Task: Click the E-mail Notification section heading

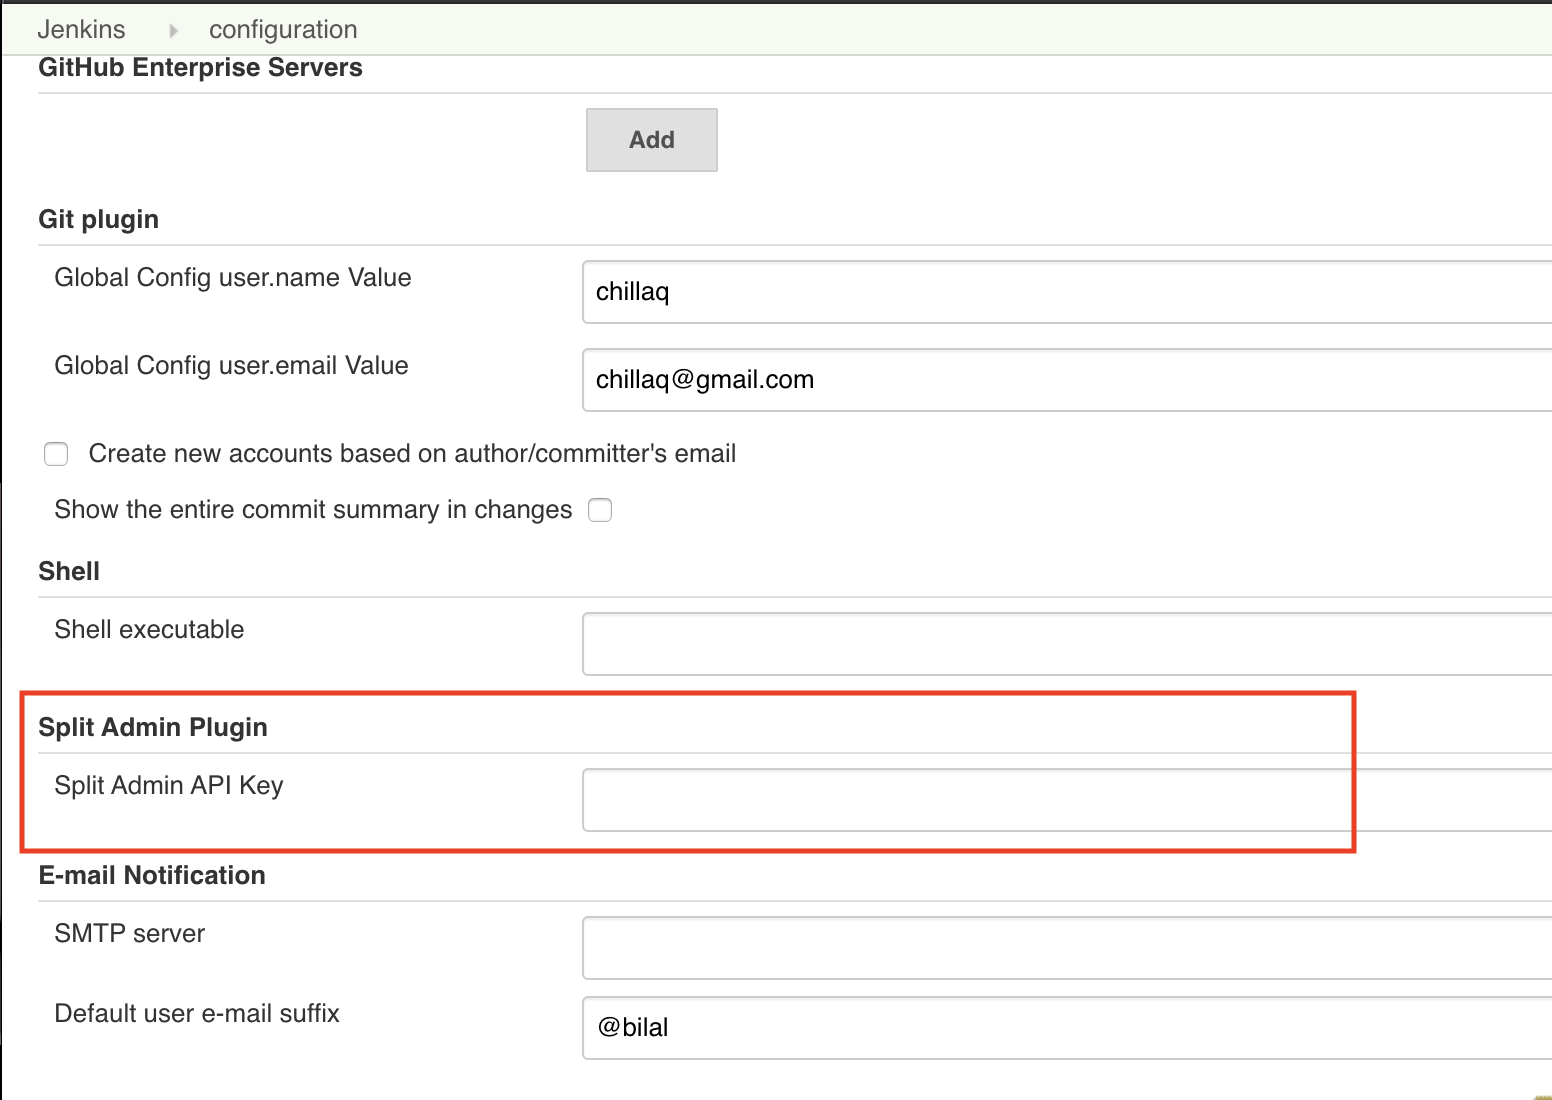Action: coord(152,875)
